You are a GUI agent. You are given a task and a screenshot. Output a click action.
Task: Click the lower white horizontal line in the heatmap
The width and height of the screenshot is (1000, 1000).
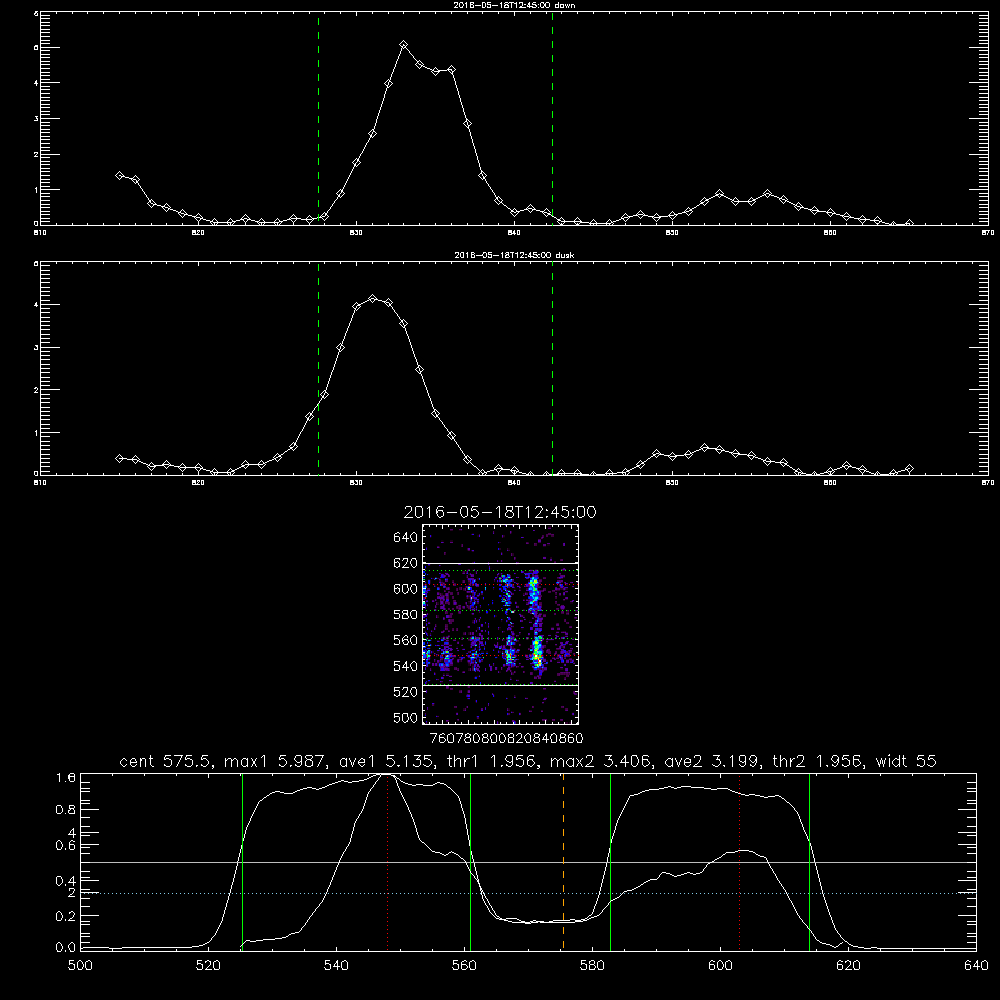click(x=500, y=686)
